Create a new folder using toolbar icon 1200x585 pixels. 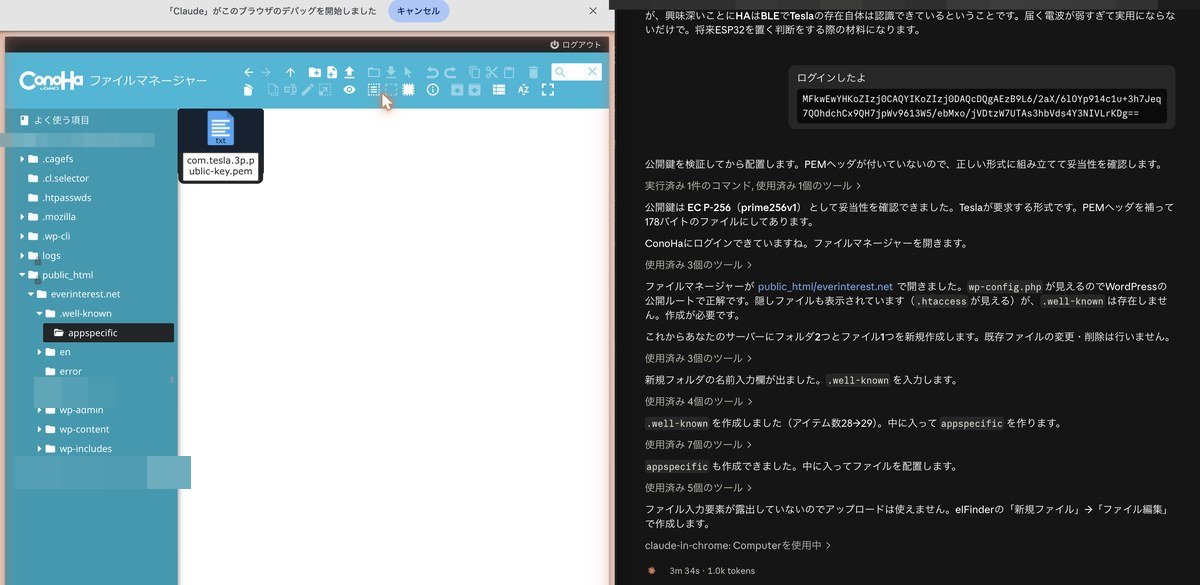[315, 72]
